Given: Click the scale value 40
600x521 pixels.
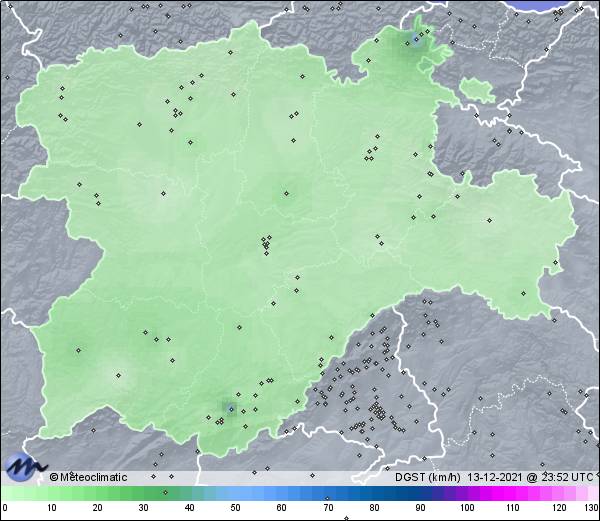Looking at the screenshot, I should coord(189,508).
